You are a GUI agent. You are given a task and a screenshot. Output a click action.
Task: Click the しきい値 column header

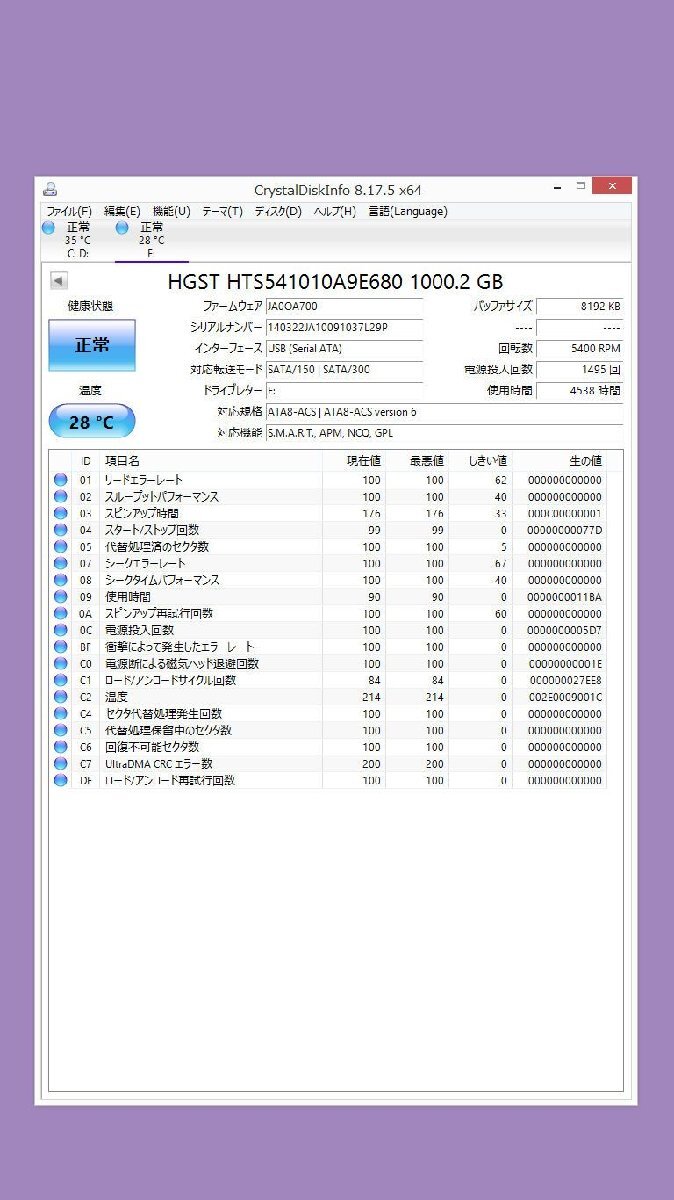480,461
